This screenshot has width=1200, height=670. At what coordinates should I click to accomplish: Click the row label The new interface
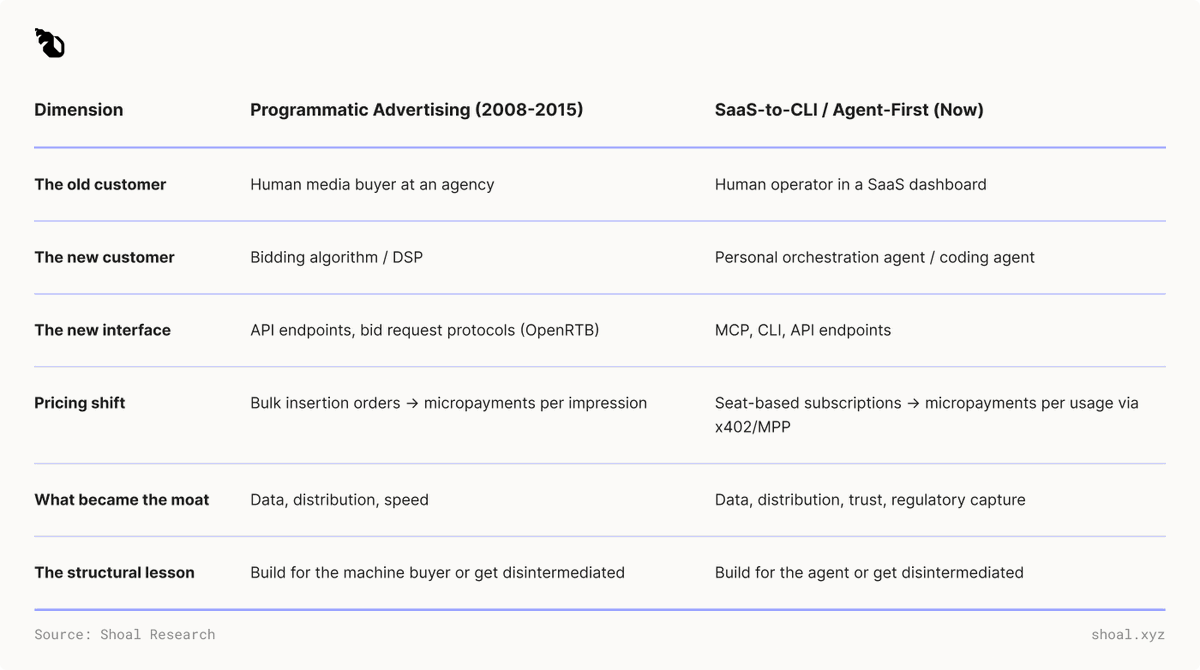point(102,330)
